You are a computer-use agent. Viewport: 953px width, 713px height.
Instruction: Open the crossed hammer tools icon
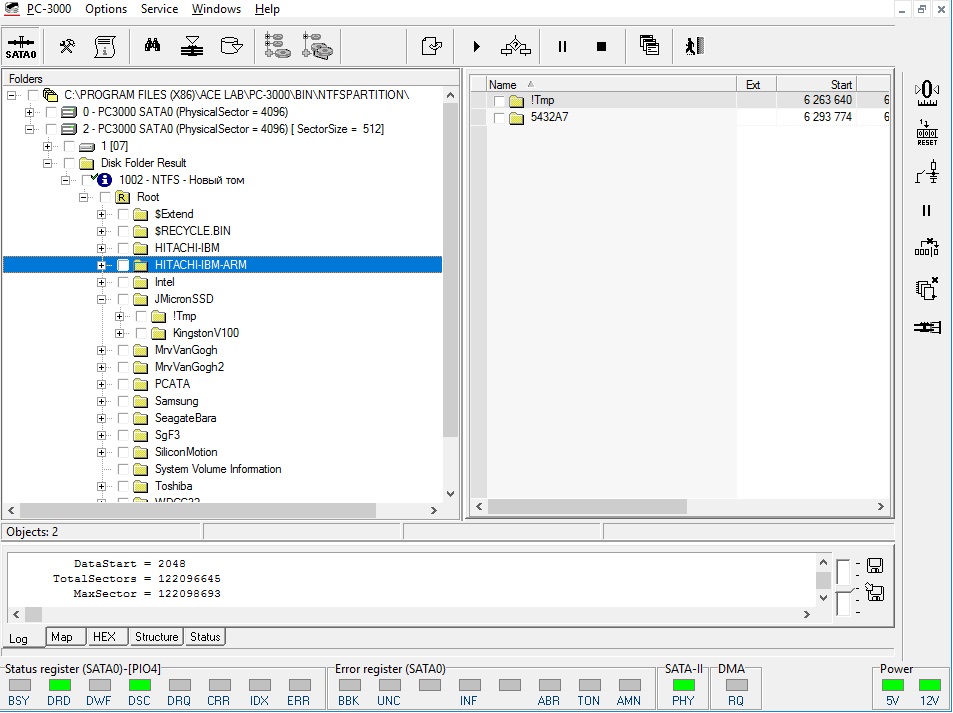coord(68,46)
